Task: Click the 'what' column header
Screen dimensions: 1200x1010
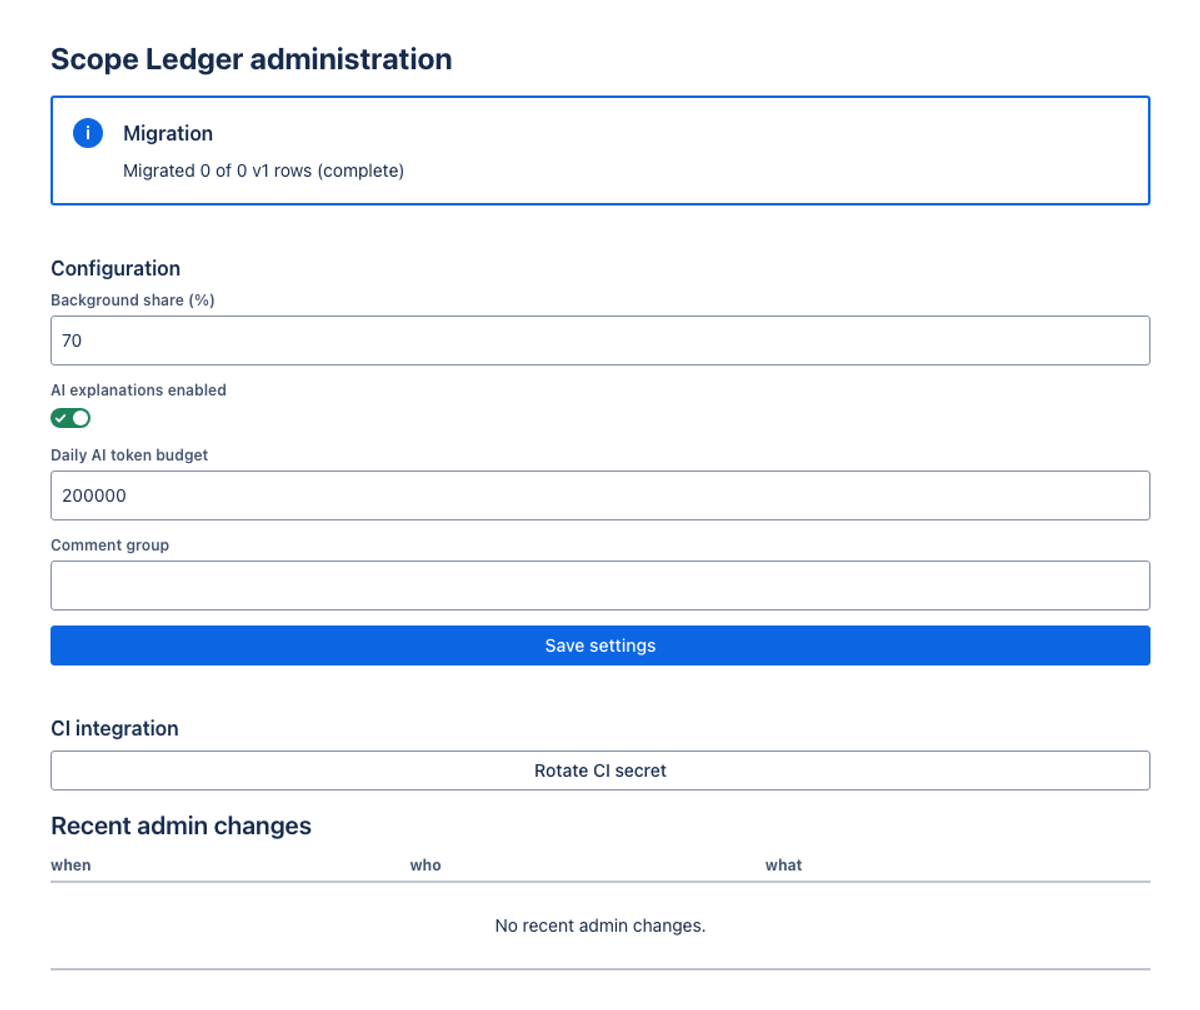Action: click(x=784, y=865)
